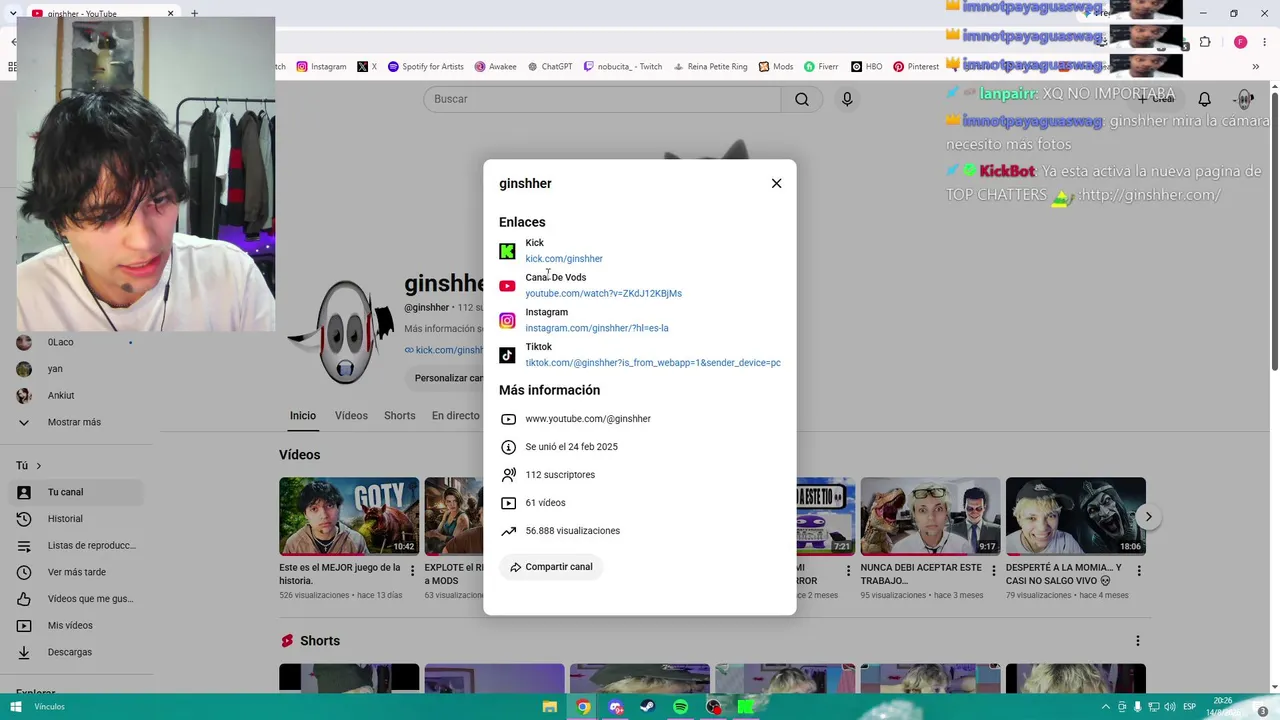Click the Kick logo icon in Enlaces
This screenshot has width=1280, height=720.
pyautogui.click(x=507, y=251)
